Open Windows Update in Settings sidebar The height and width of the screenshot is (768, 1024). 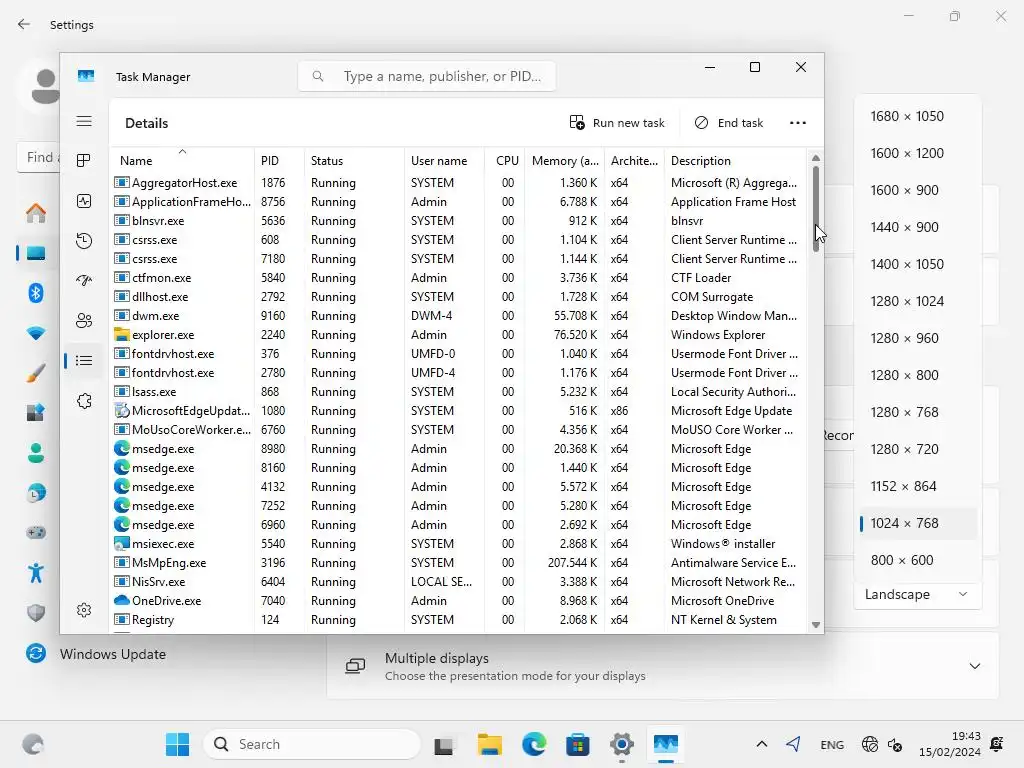[x=95, y=654]
